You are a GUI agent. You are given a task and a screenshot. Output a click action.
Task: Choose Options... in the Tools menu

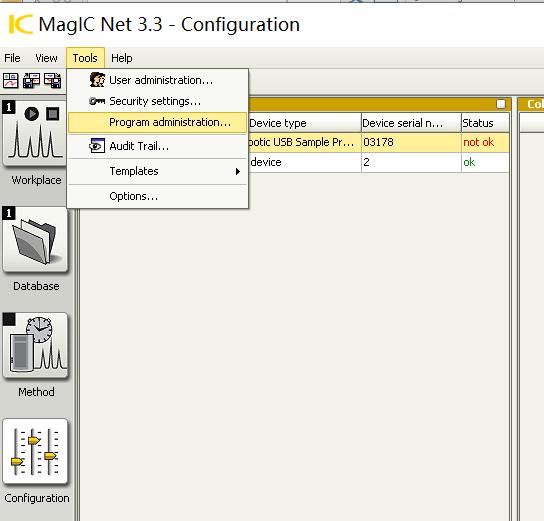[158, 196]
